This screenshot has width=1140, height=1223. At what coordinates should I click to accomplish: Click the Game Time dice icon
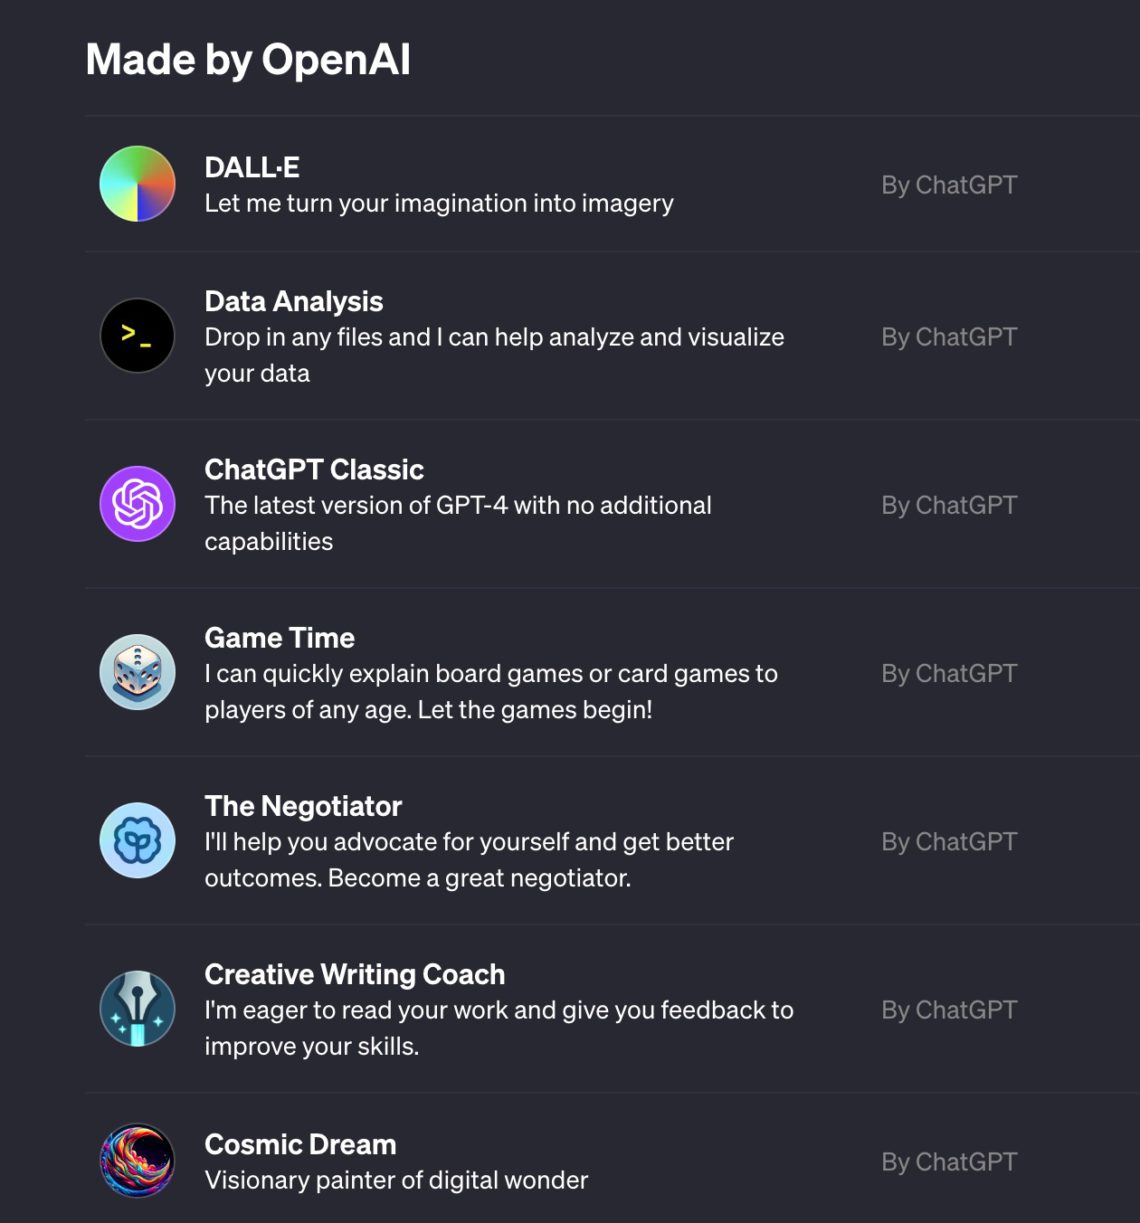point(138,672)
